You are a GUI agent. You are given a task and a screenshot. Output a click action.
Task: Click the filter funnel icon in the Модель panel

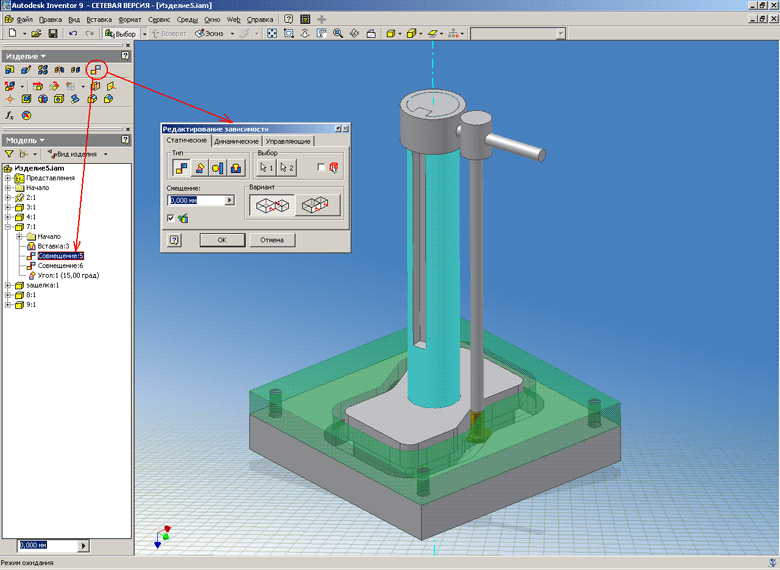point(9,154)
